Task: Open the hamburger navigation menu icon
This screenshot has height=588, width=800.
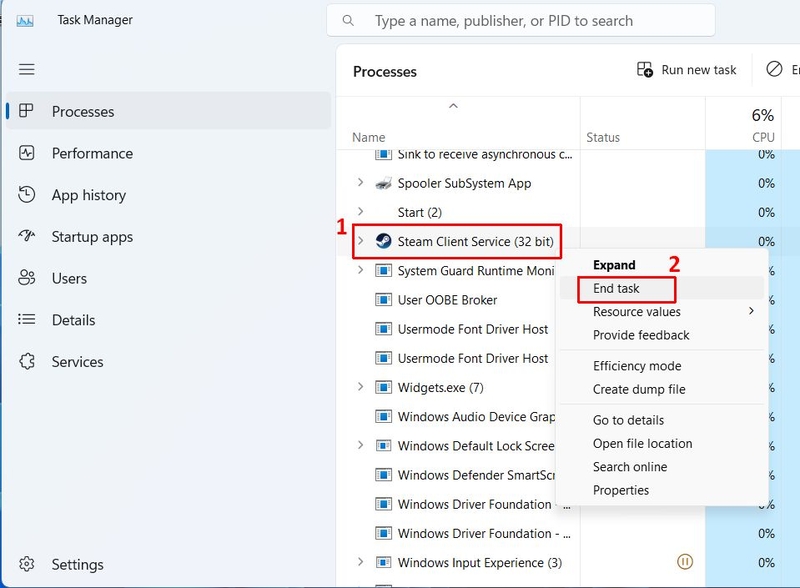Action: [27, 69]
